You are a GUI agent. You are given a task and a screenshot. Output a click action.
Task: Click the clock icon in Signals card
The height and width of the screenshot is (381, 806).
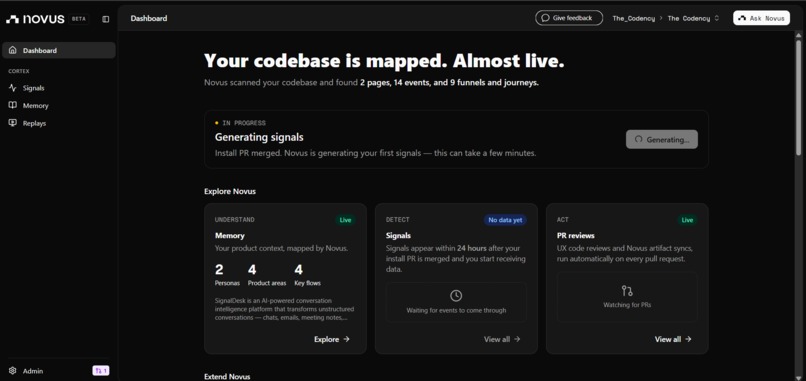point(456,296)
